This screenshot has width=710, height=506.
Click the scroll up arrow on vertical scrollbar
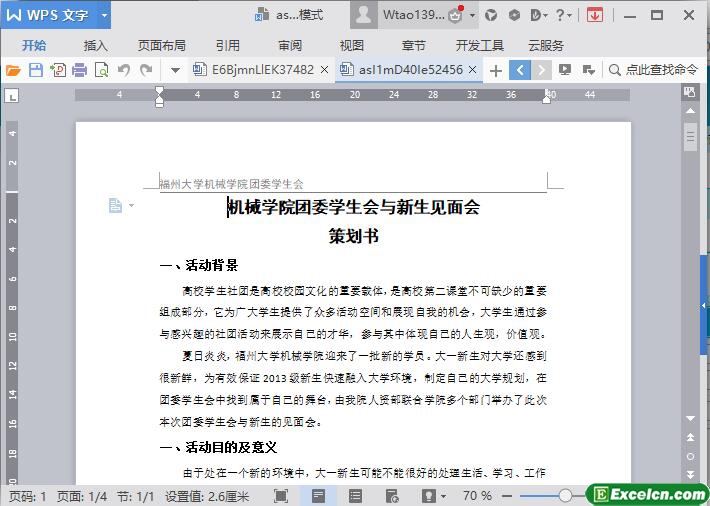coord(690,111)
